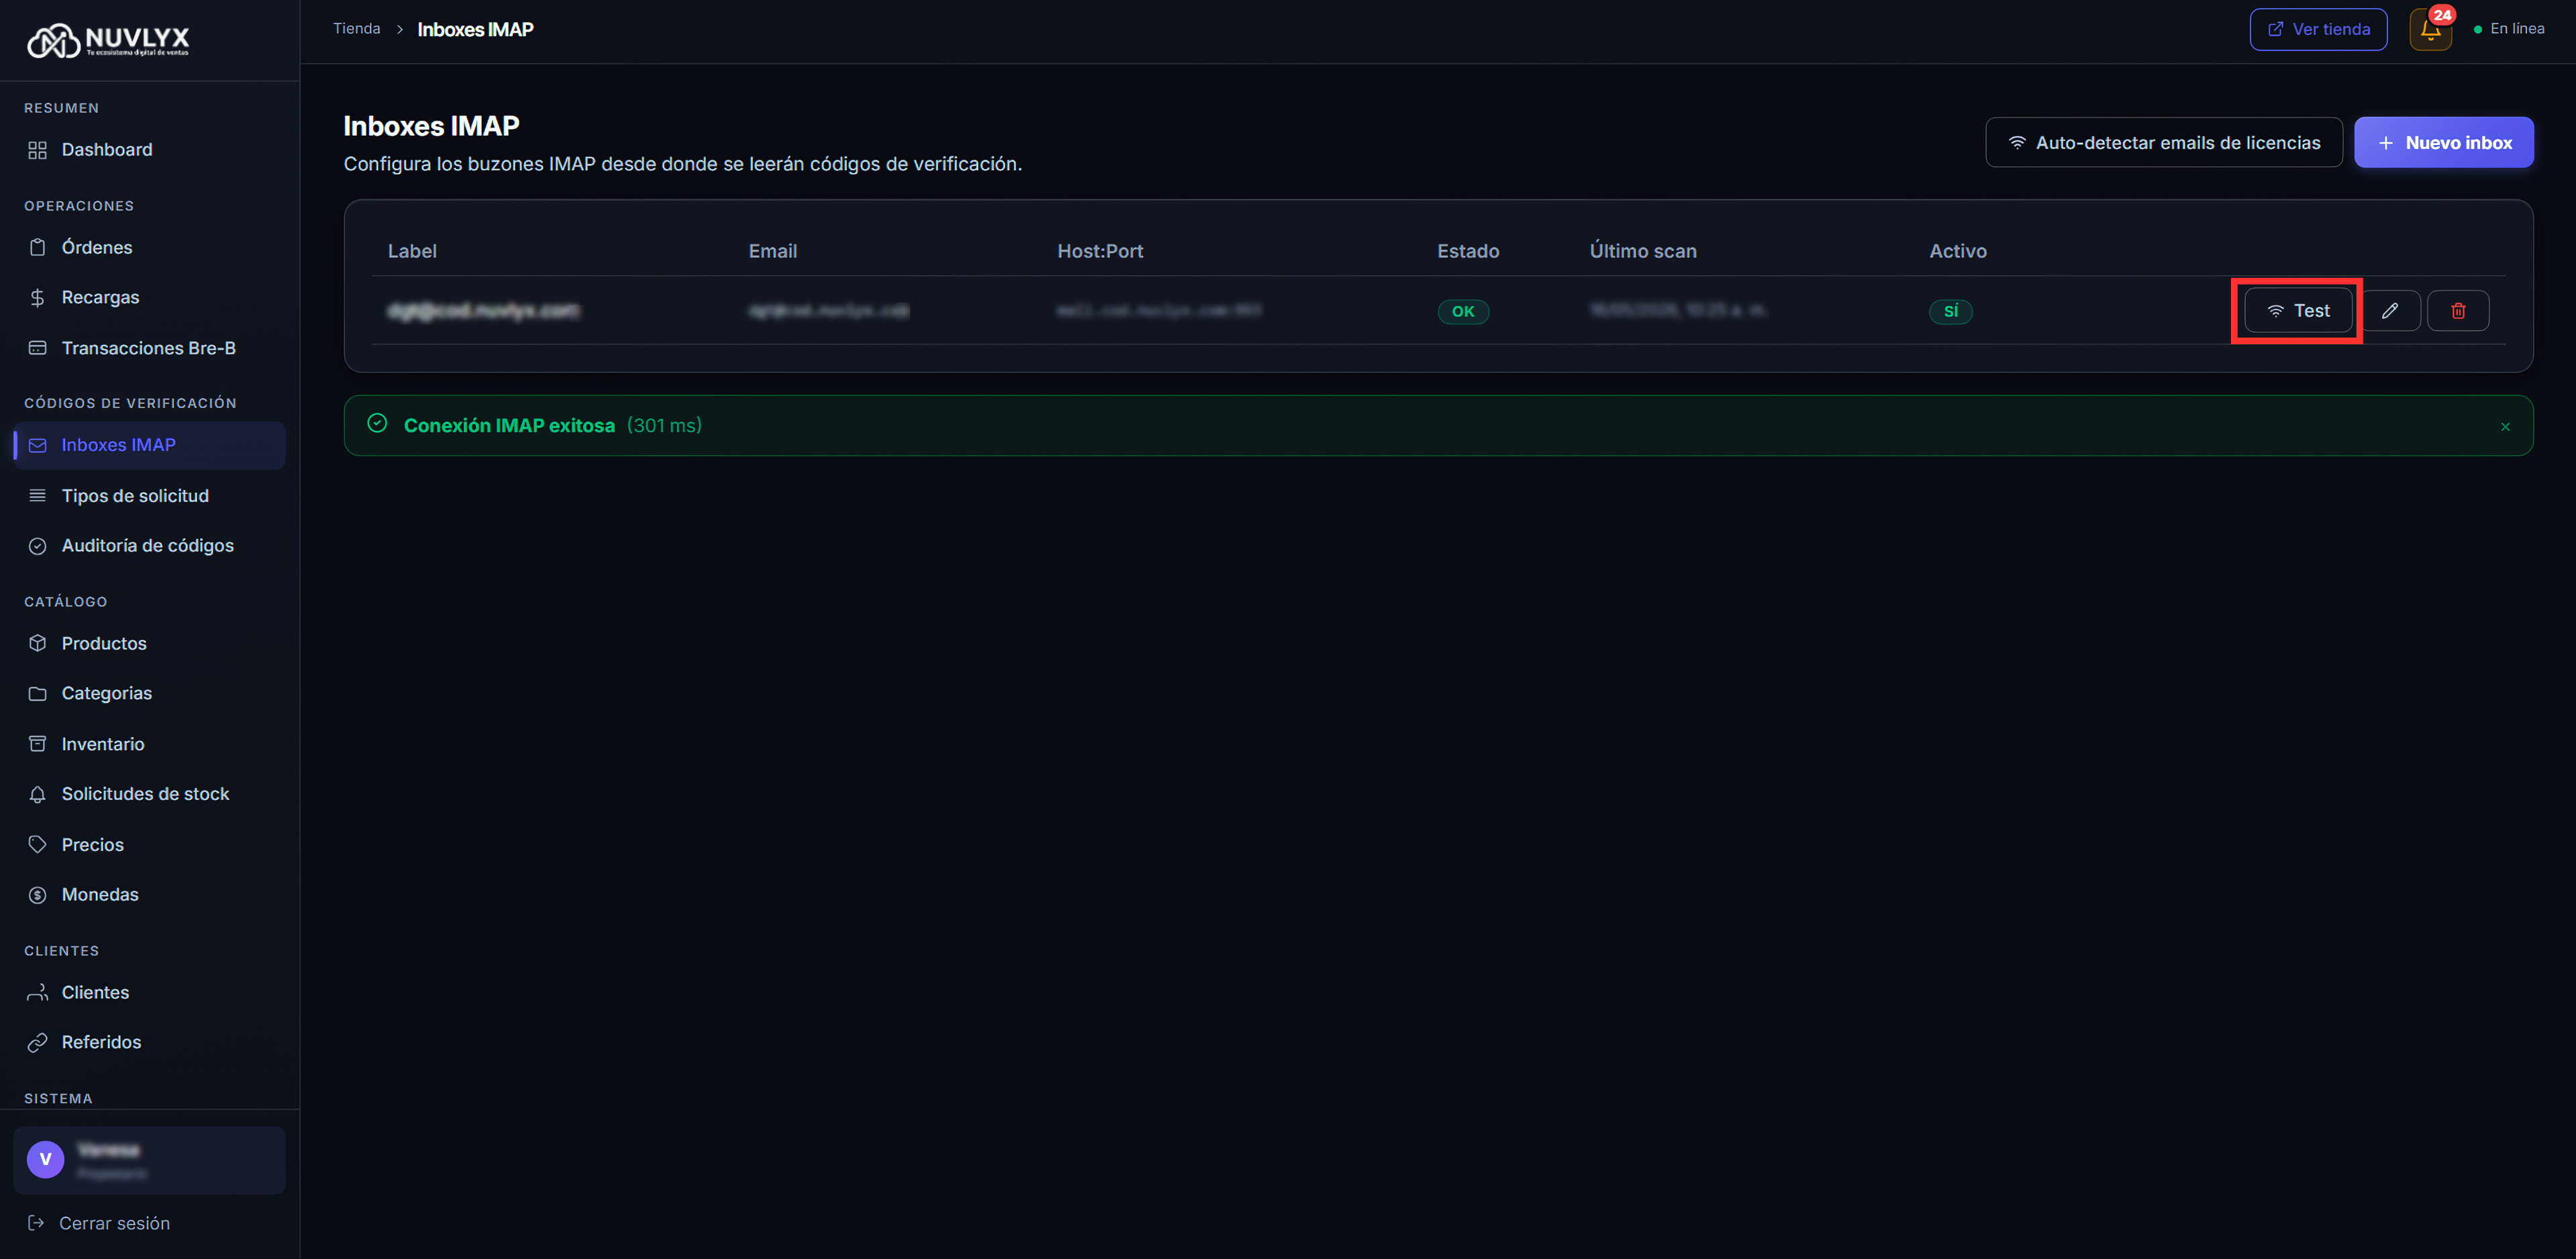Click Ver tienda button
This screenshot has width=2576, height=1259.
(2318, 29)
